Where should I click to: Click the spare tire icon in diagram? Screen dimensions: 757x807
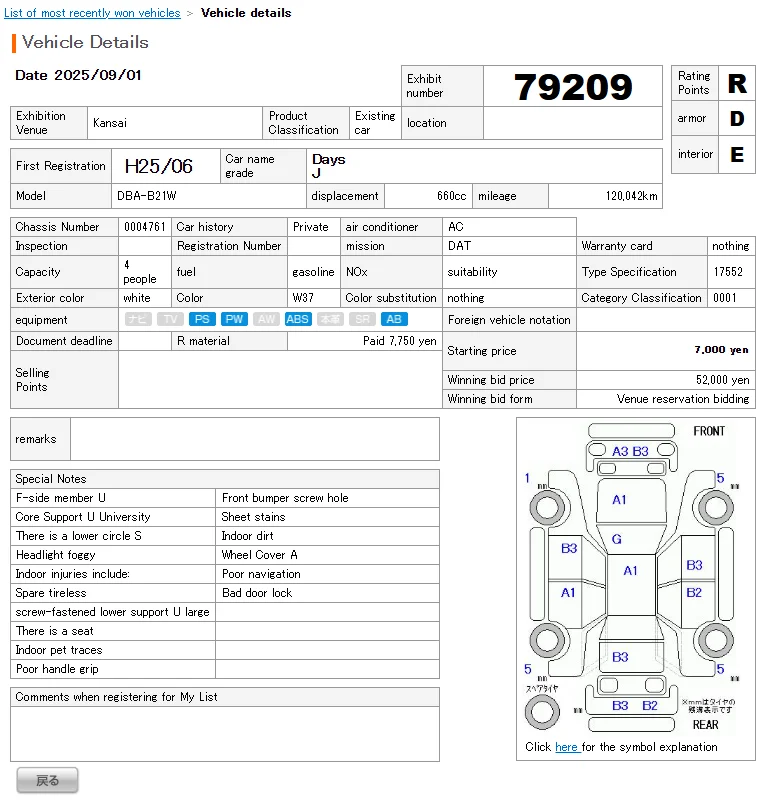click(x=542, y=711)
